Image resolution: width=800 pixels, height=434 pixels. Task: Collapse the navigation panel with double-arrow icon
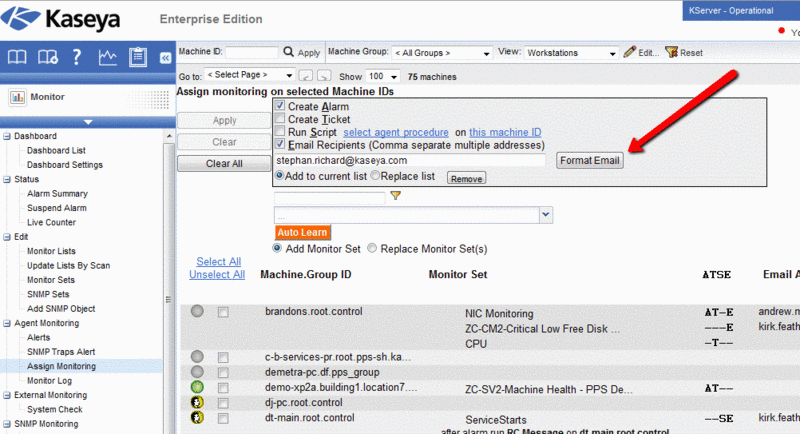(165, 58)
